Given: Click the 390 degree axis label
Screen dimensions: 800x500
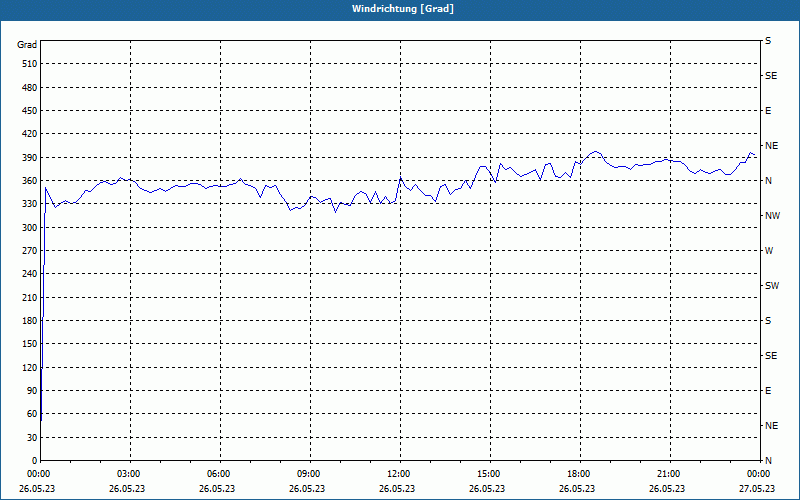Looking at the screenshot, I should coord(30,158).
